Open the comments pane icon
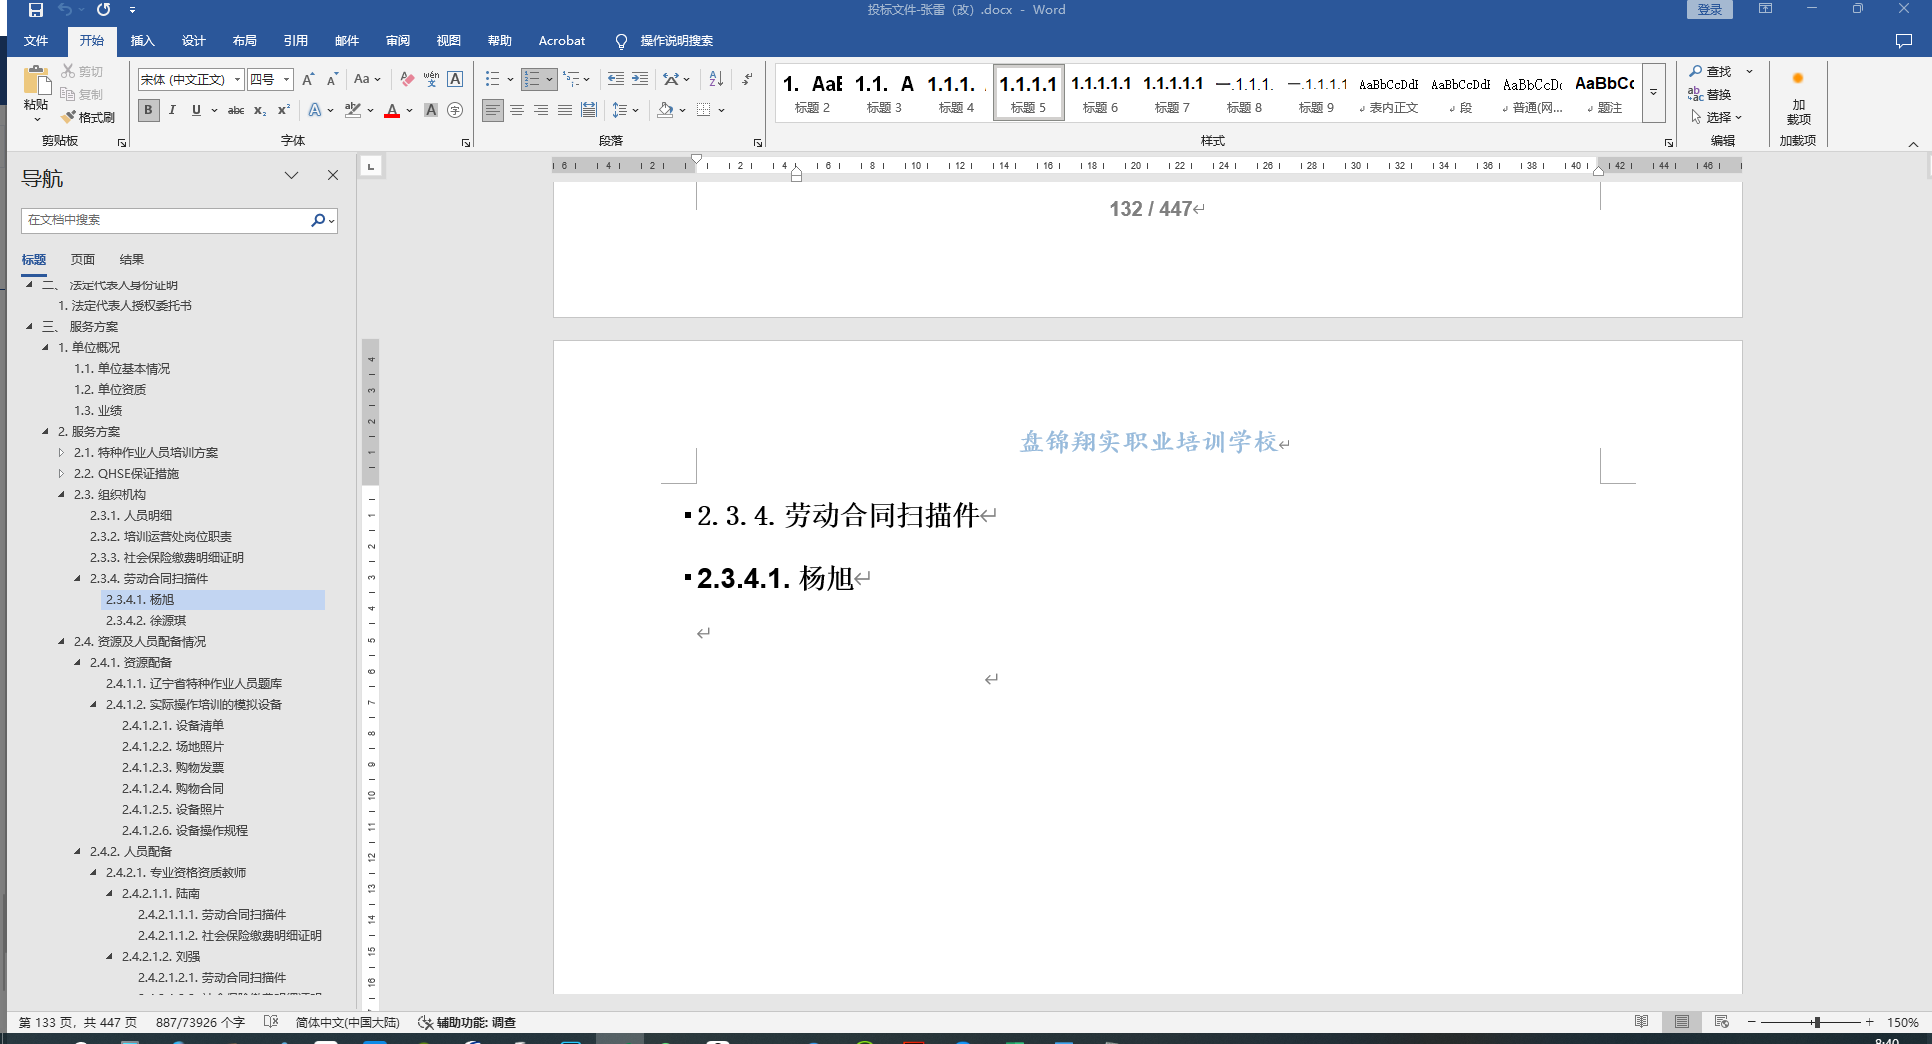 [1904, 41]
